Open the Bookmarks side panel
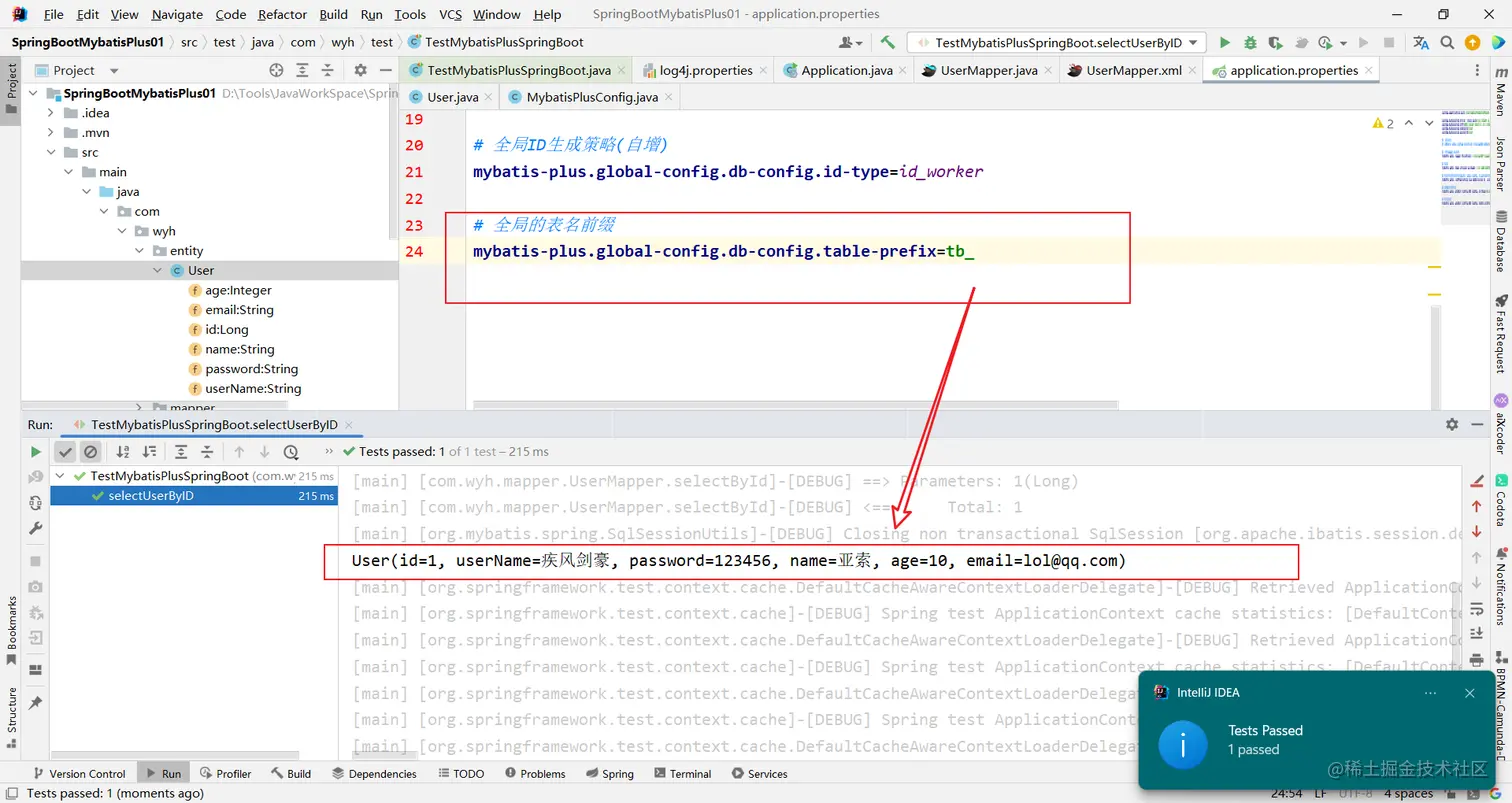This screenshot has height=803, width=1512. [x=12, y=632]
